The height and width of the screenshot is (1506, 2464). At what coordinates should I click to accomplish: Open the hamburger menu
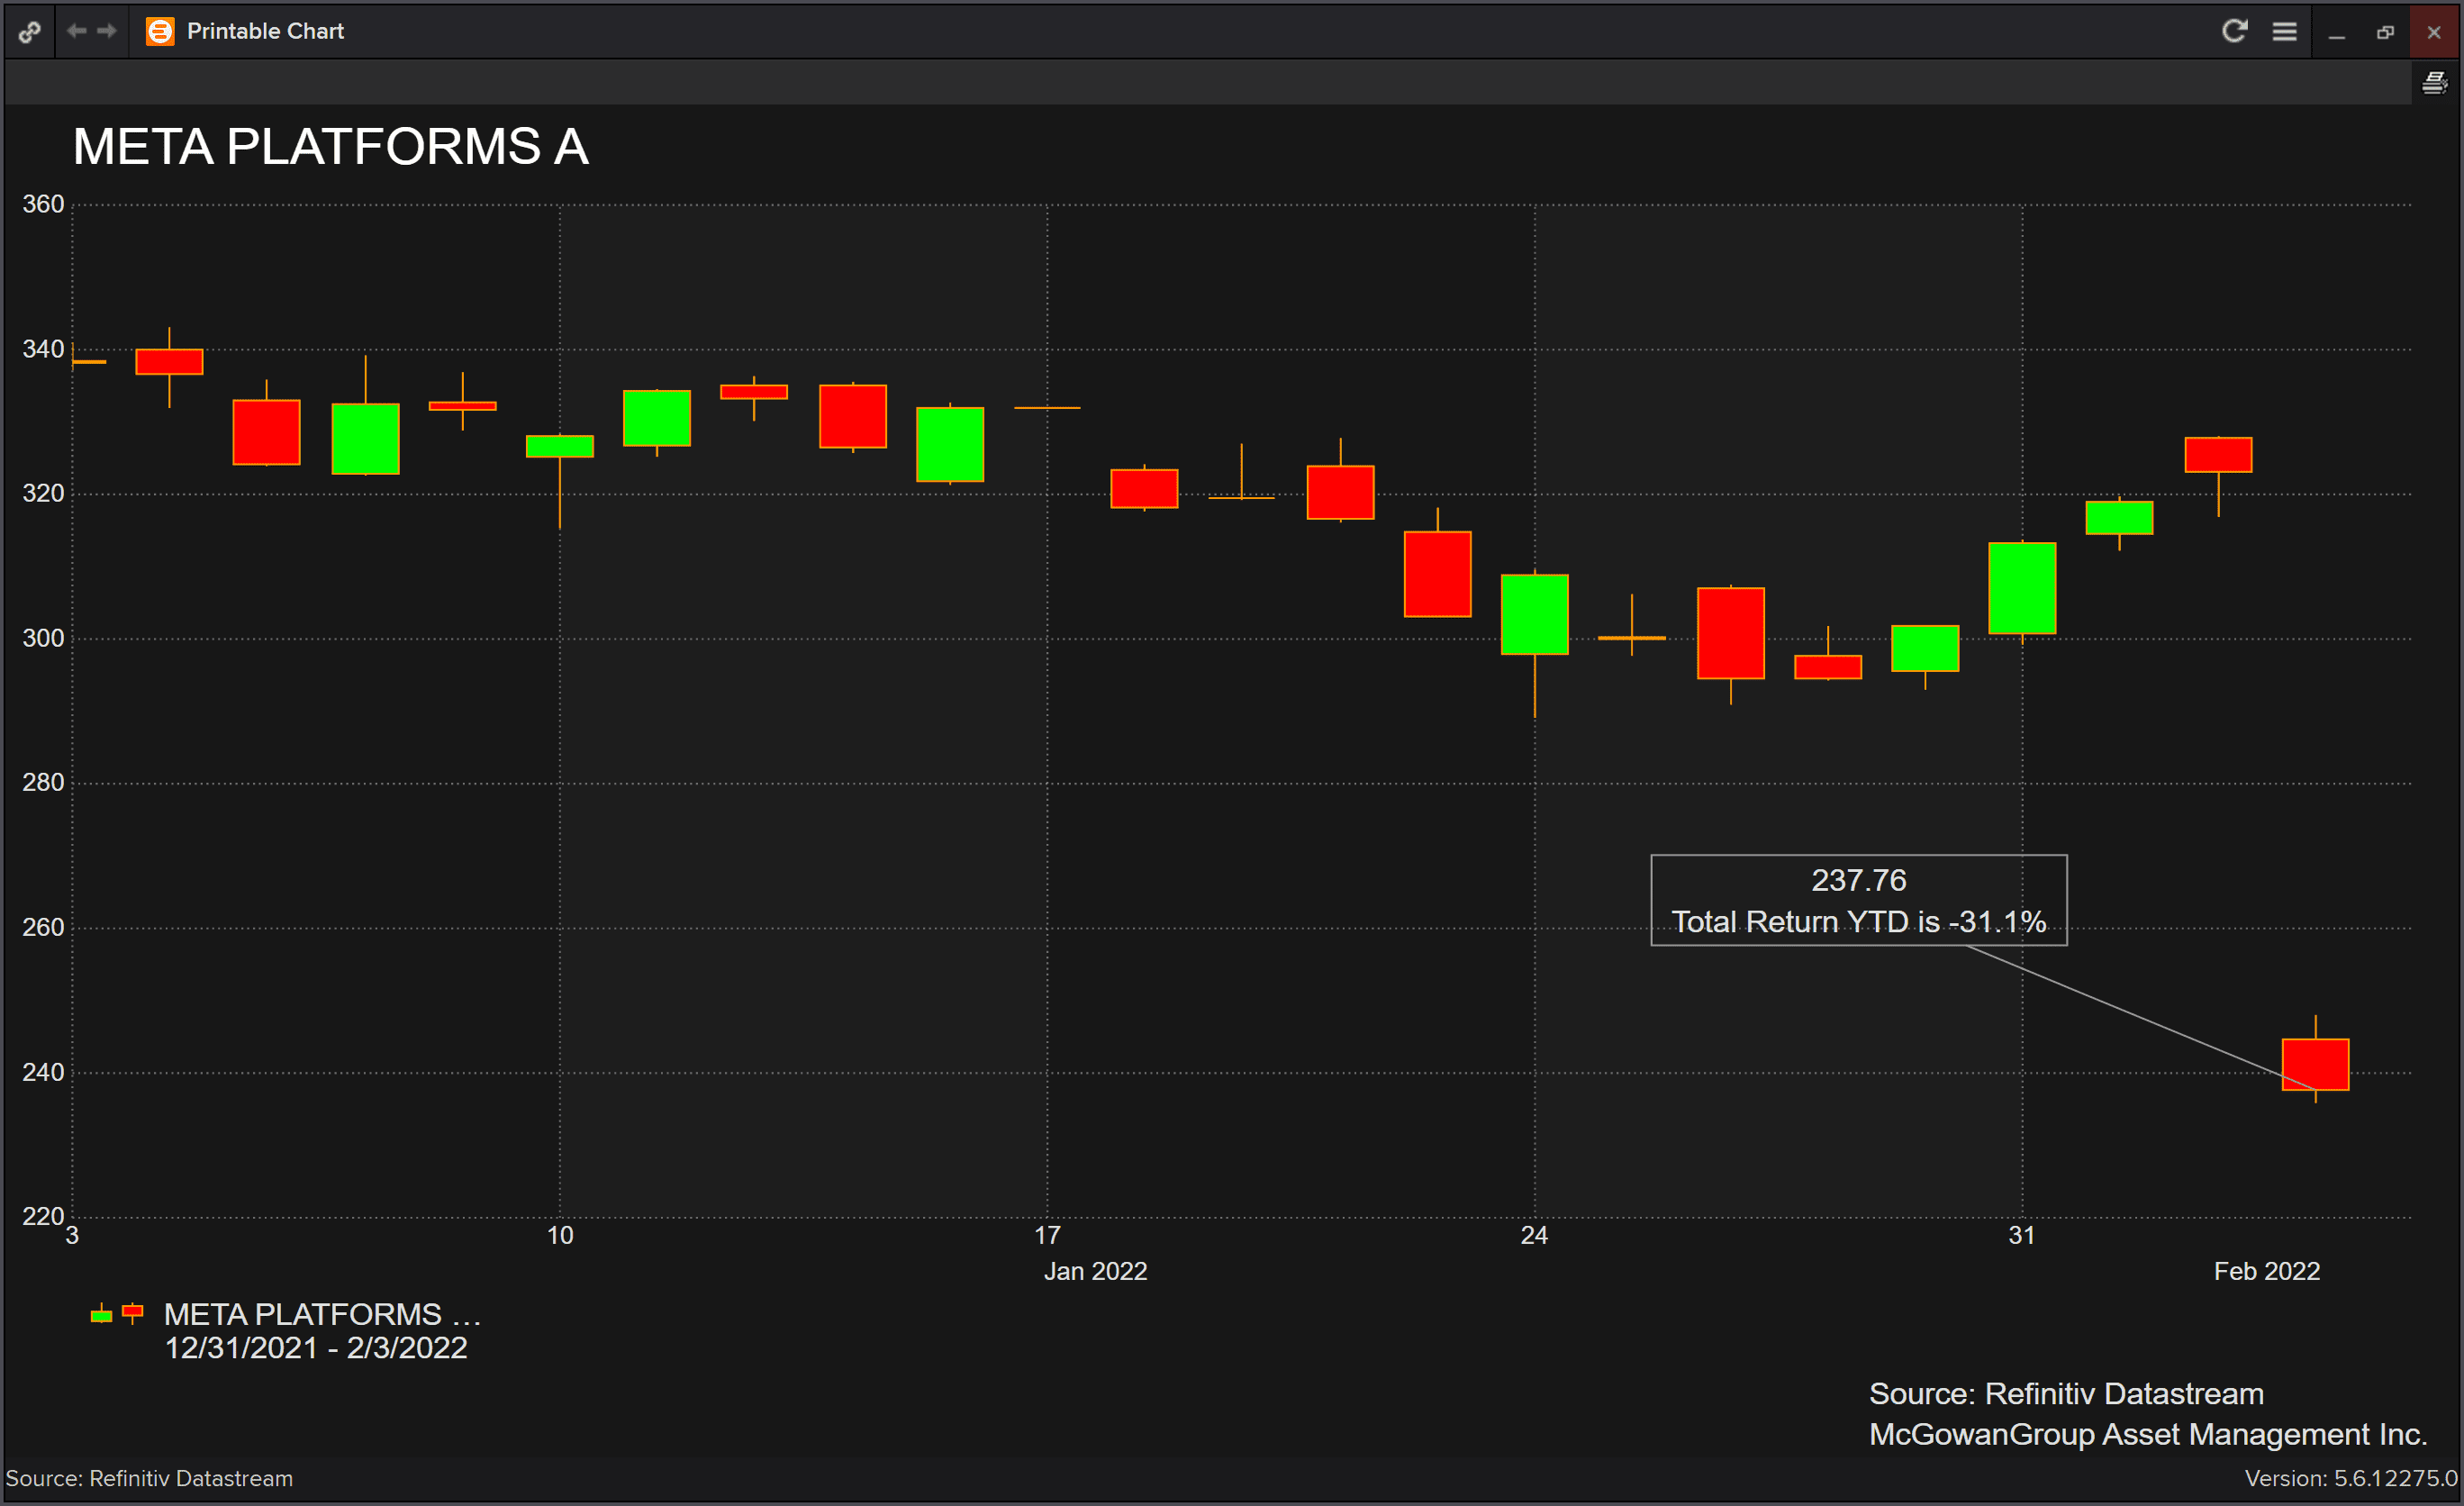(2285, 32)
